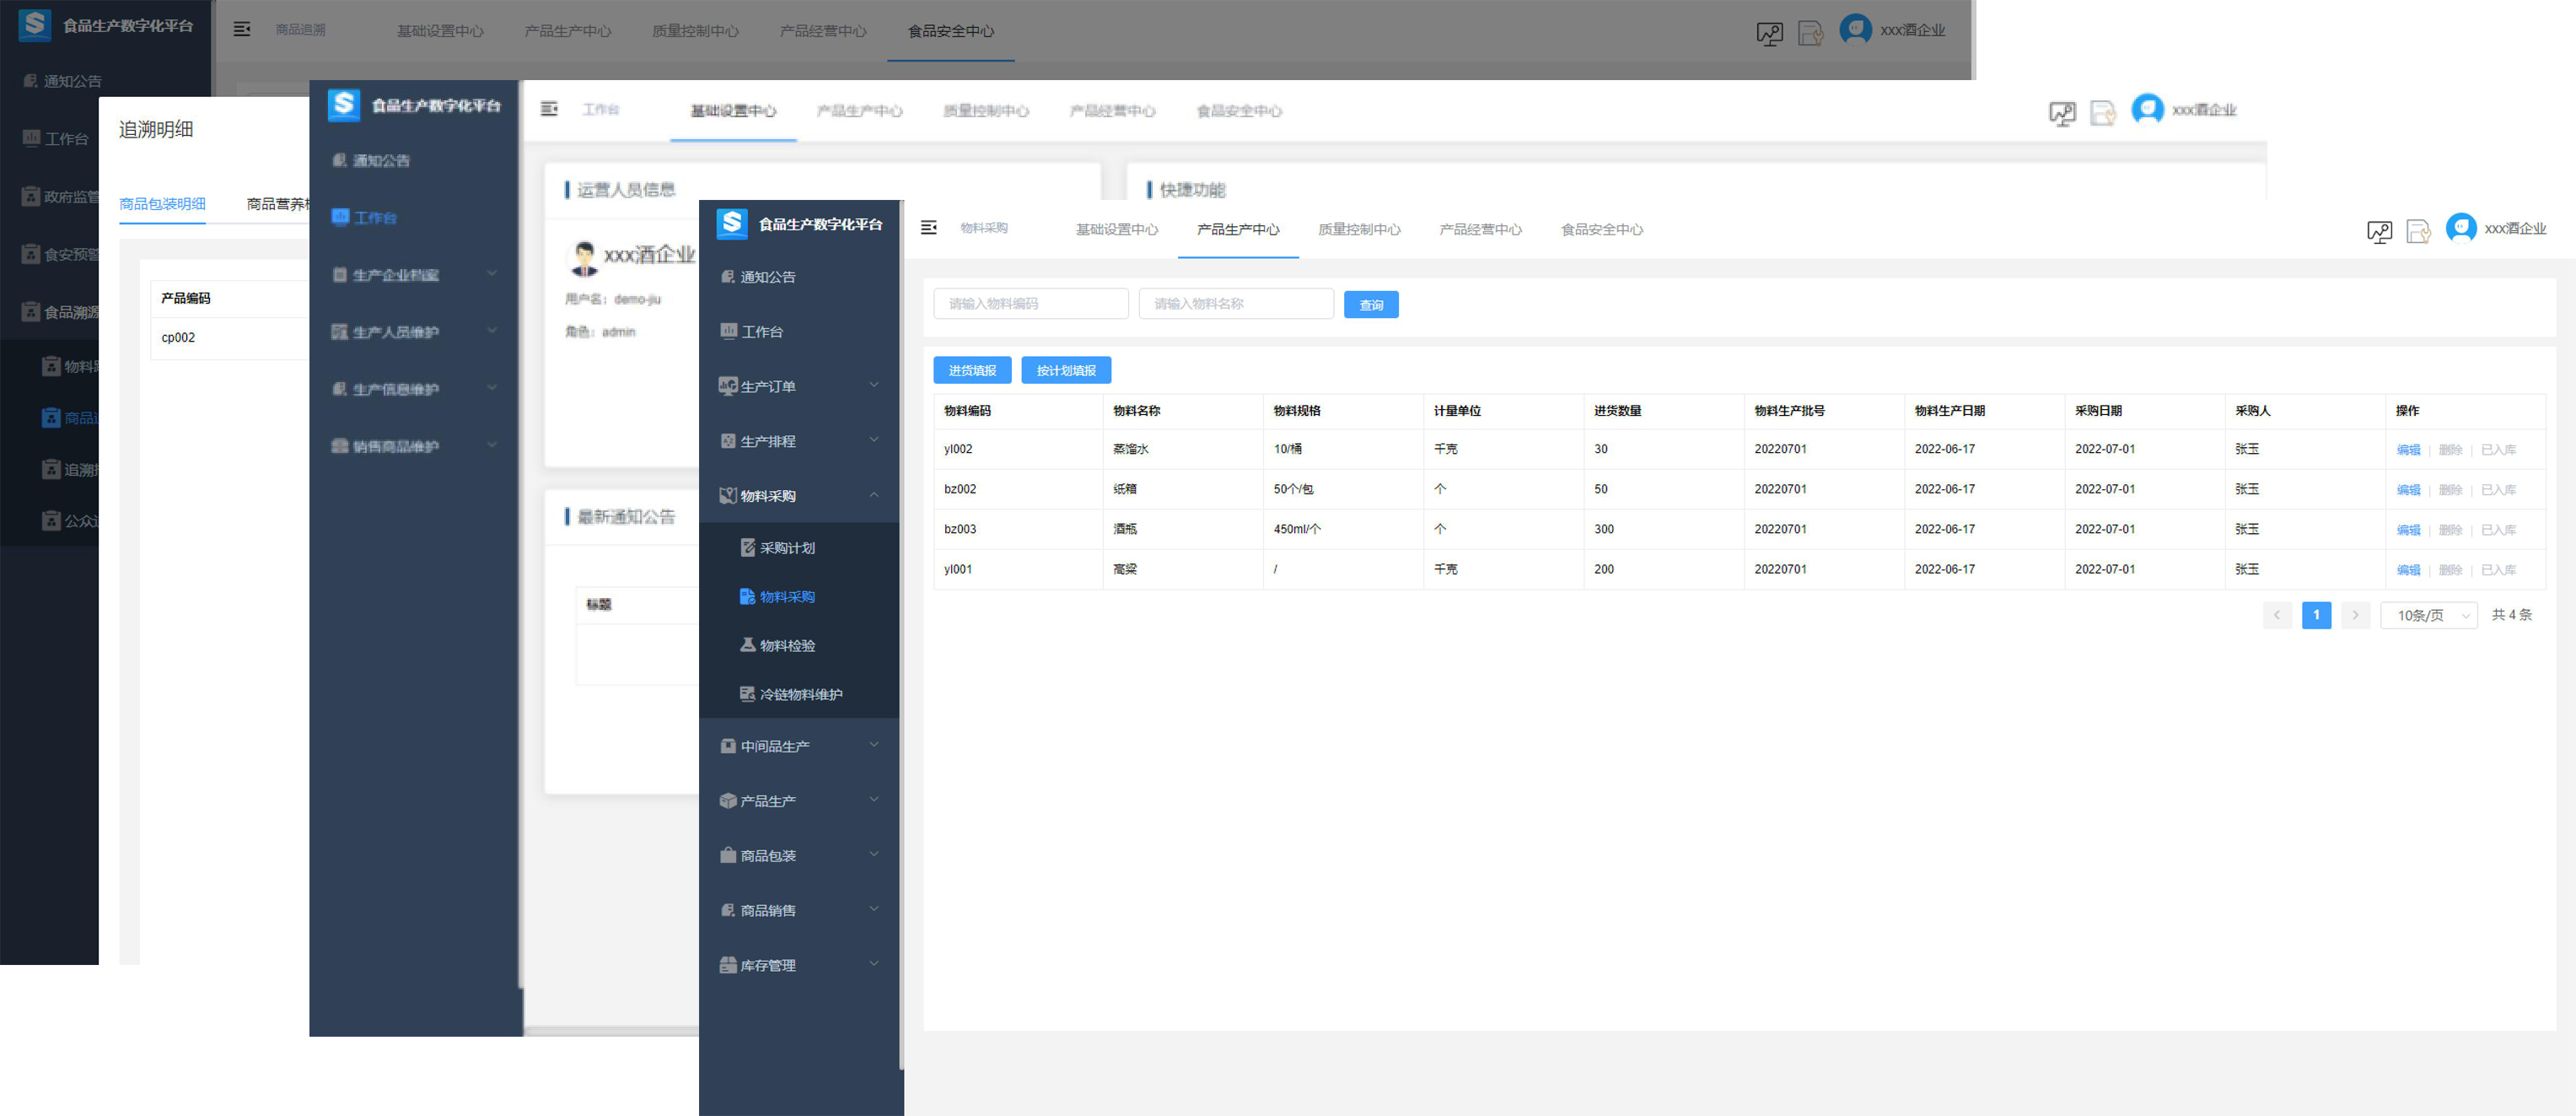Open 通知公告 in the front sidebar
Image resolution: width=2576 pixels, height=1116 pixels.
point(767,277)
